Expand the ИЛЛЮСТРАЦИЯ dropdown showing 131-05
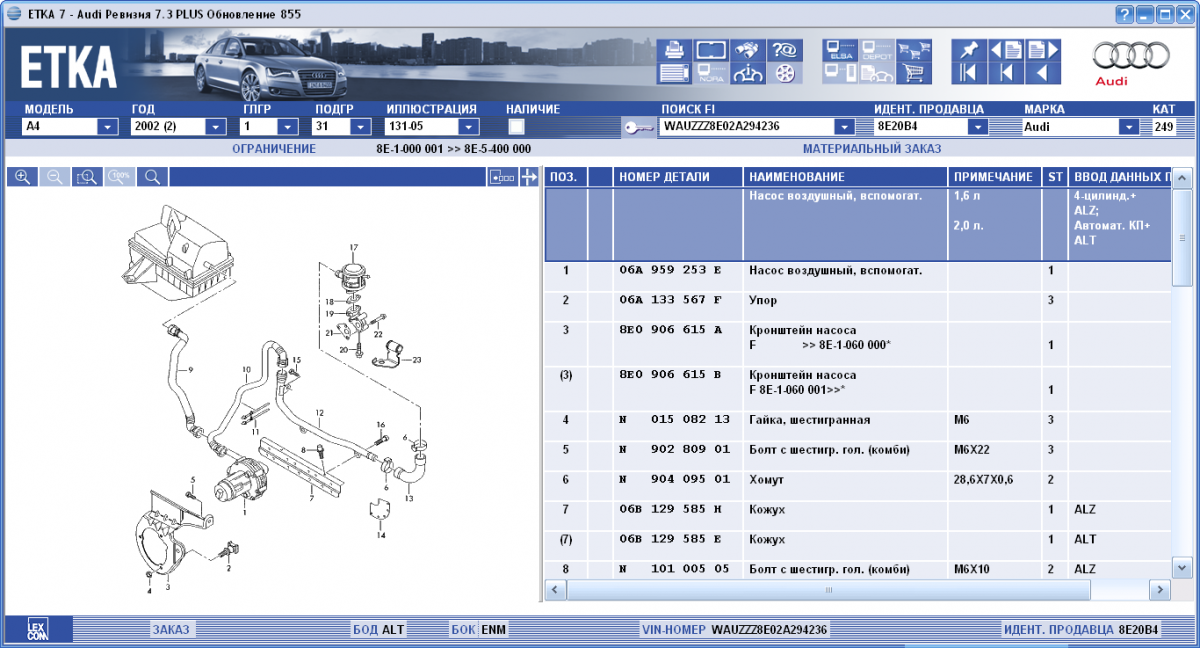This screenshot has width=1200, height=648. (468, 127)
